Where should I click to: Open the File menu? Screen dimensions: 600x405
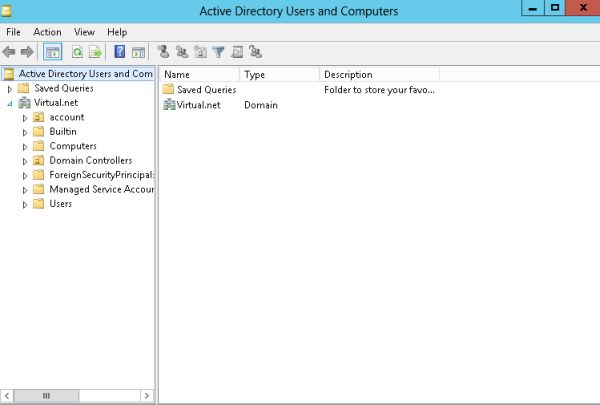click(x=13, y=32)
